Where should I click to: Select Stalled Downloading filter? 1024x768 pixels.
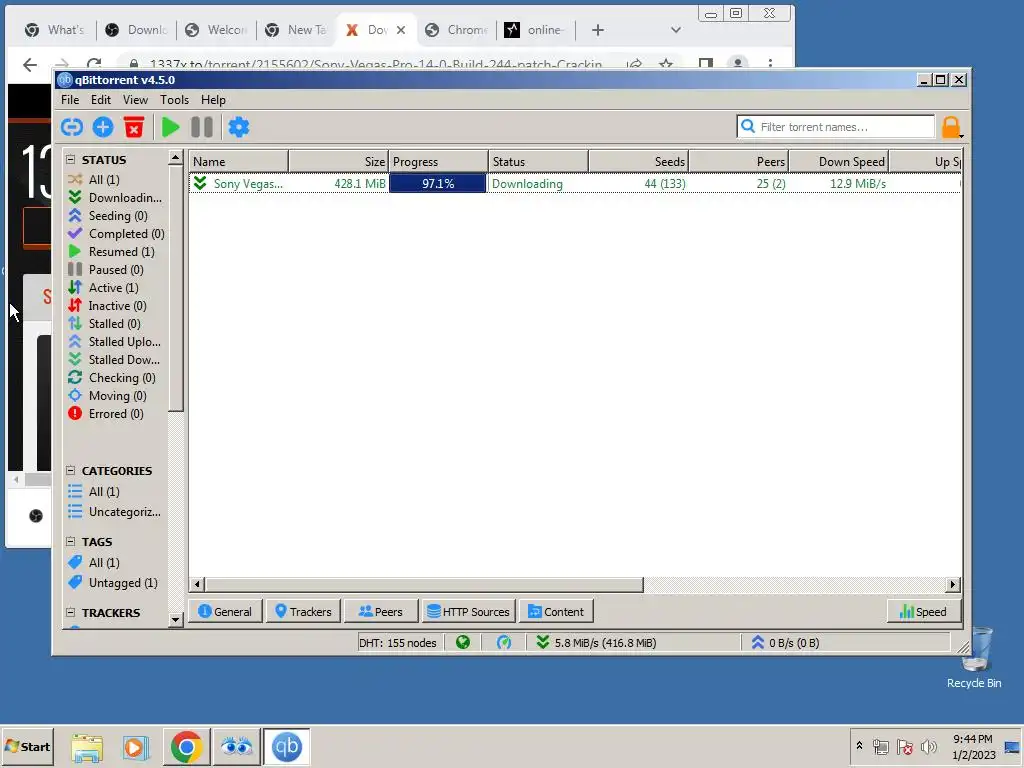[x=114, y=360]
